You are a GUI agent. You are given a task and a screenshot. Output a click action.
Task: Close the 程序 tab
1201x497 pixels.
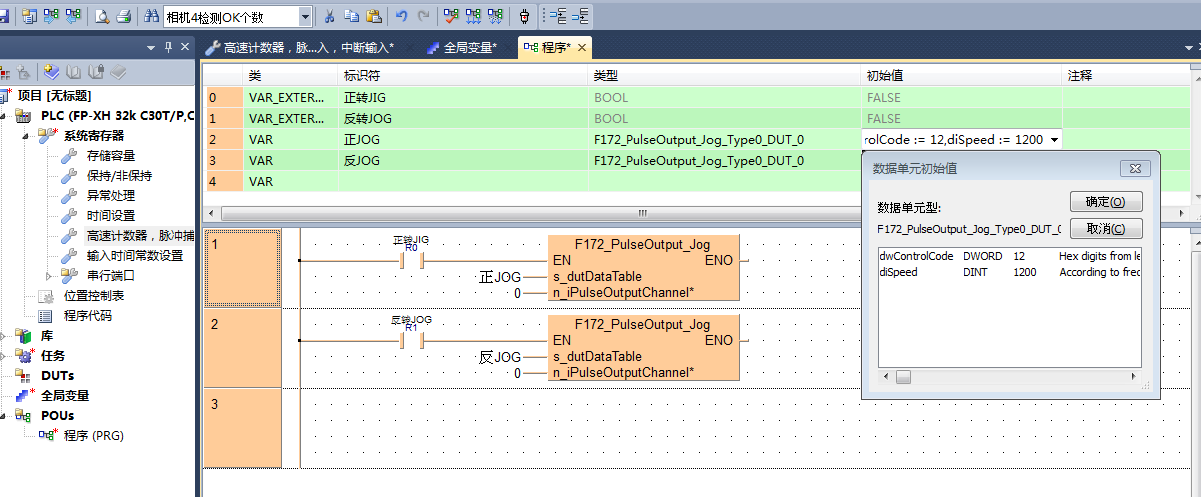coord(582,47)
